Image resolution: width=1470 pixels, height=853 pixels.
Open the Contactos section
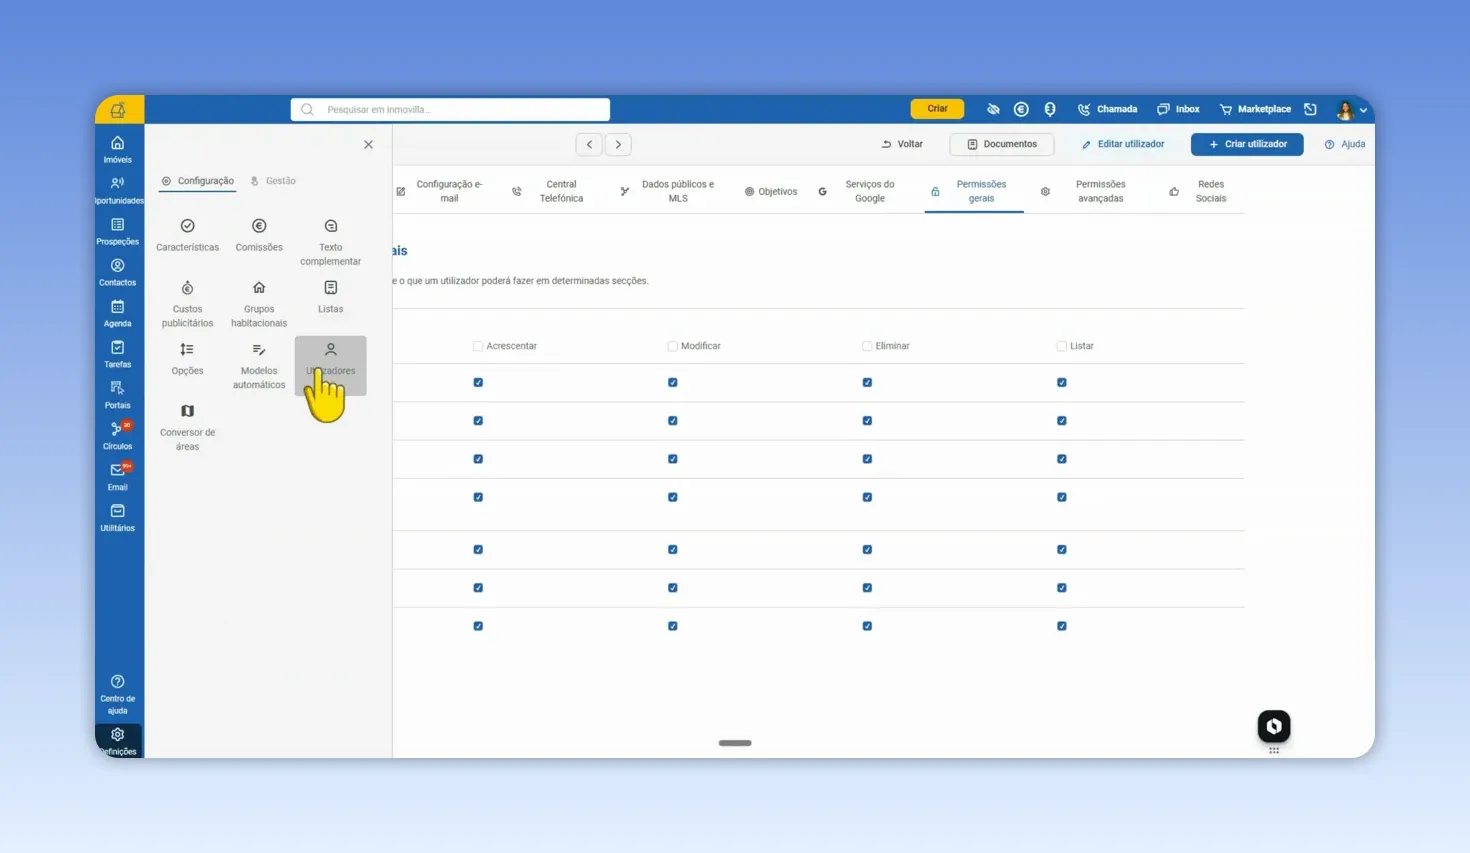pos(117,272)
